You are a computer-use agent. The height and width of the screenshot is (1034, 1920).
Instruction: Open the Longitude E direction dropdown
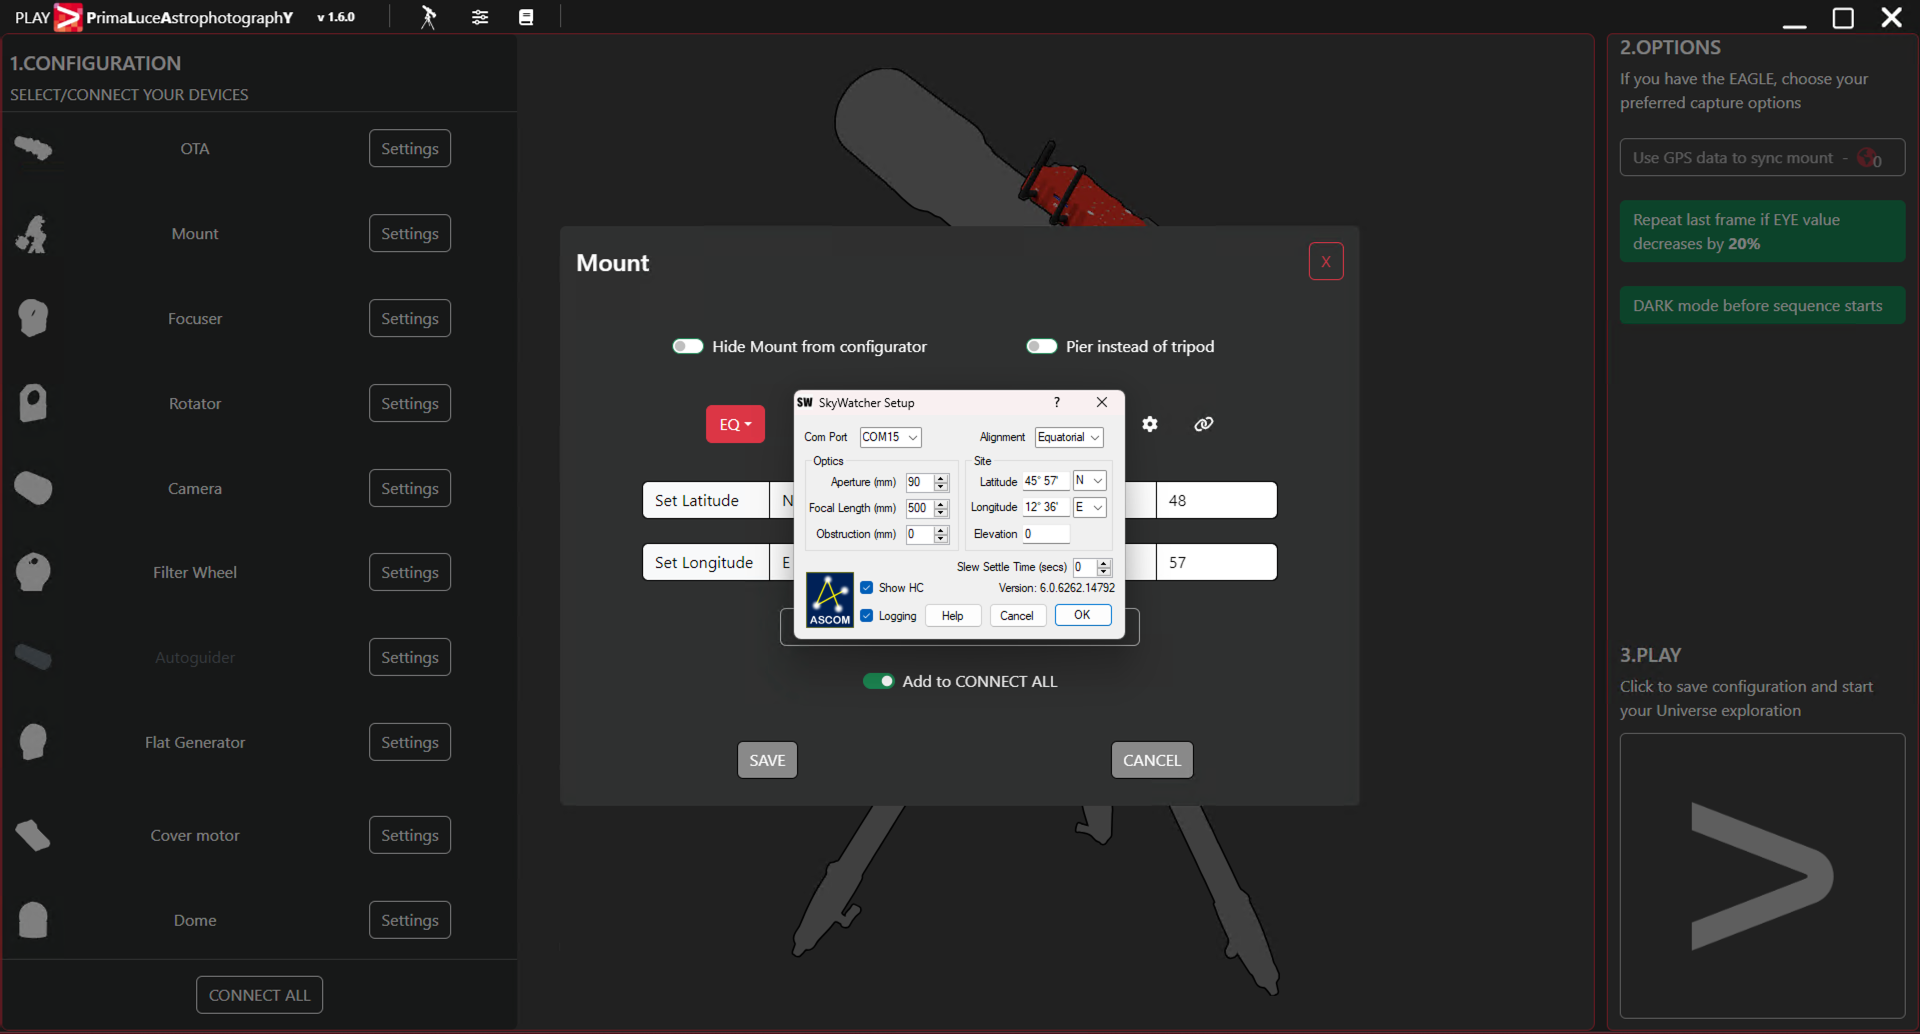tap(1089, 507)
